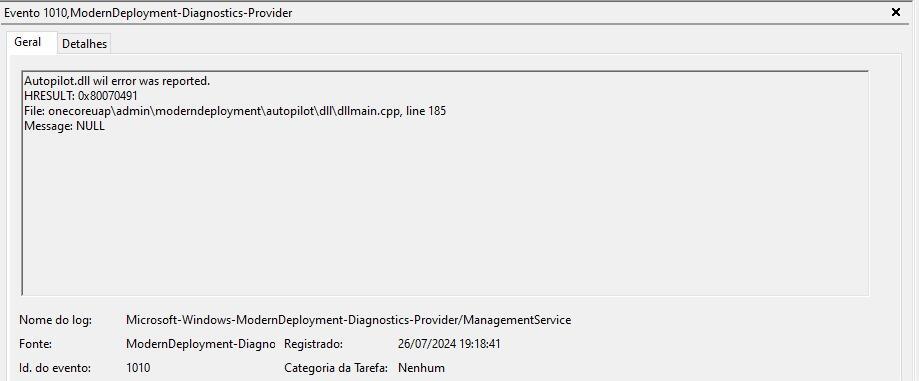The width and height of the screenshot is (919, 381).
Task: Select the ManagementService log name value
Action: pyautogui.click(x=348, y=320)
